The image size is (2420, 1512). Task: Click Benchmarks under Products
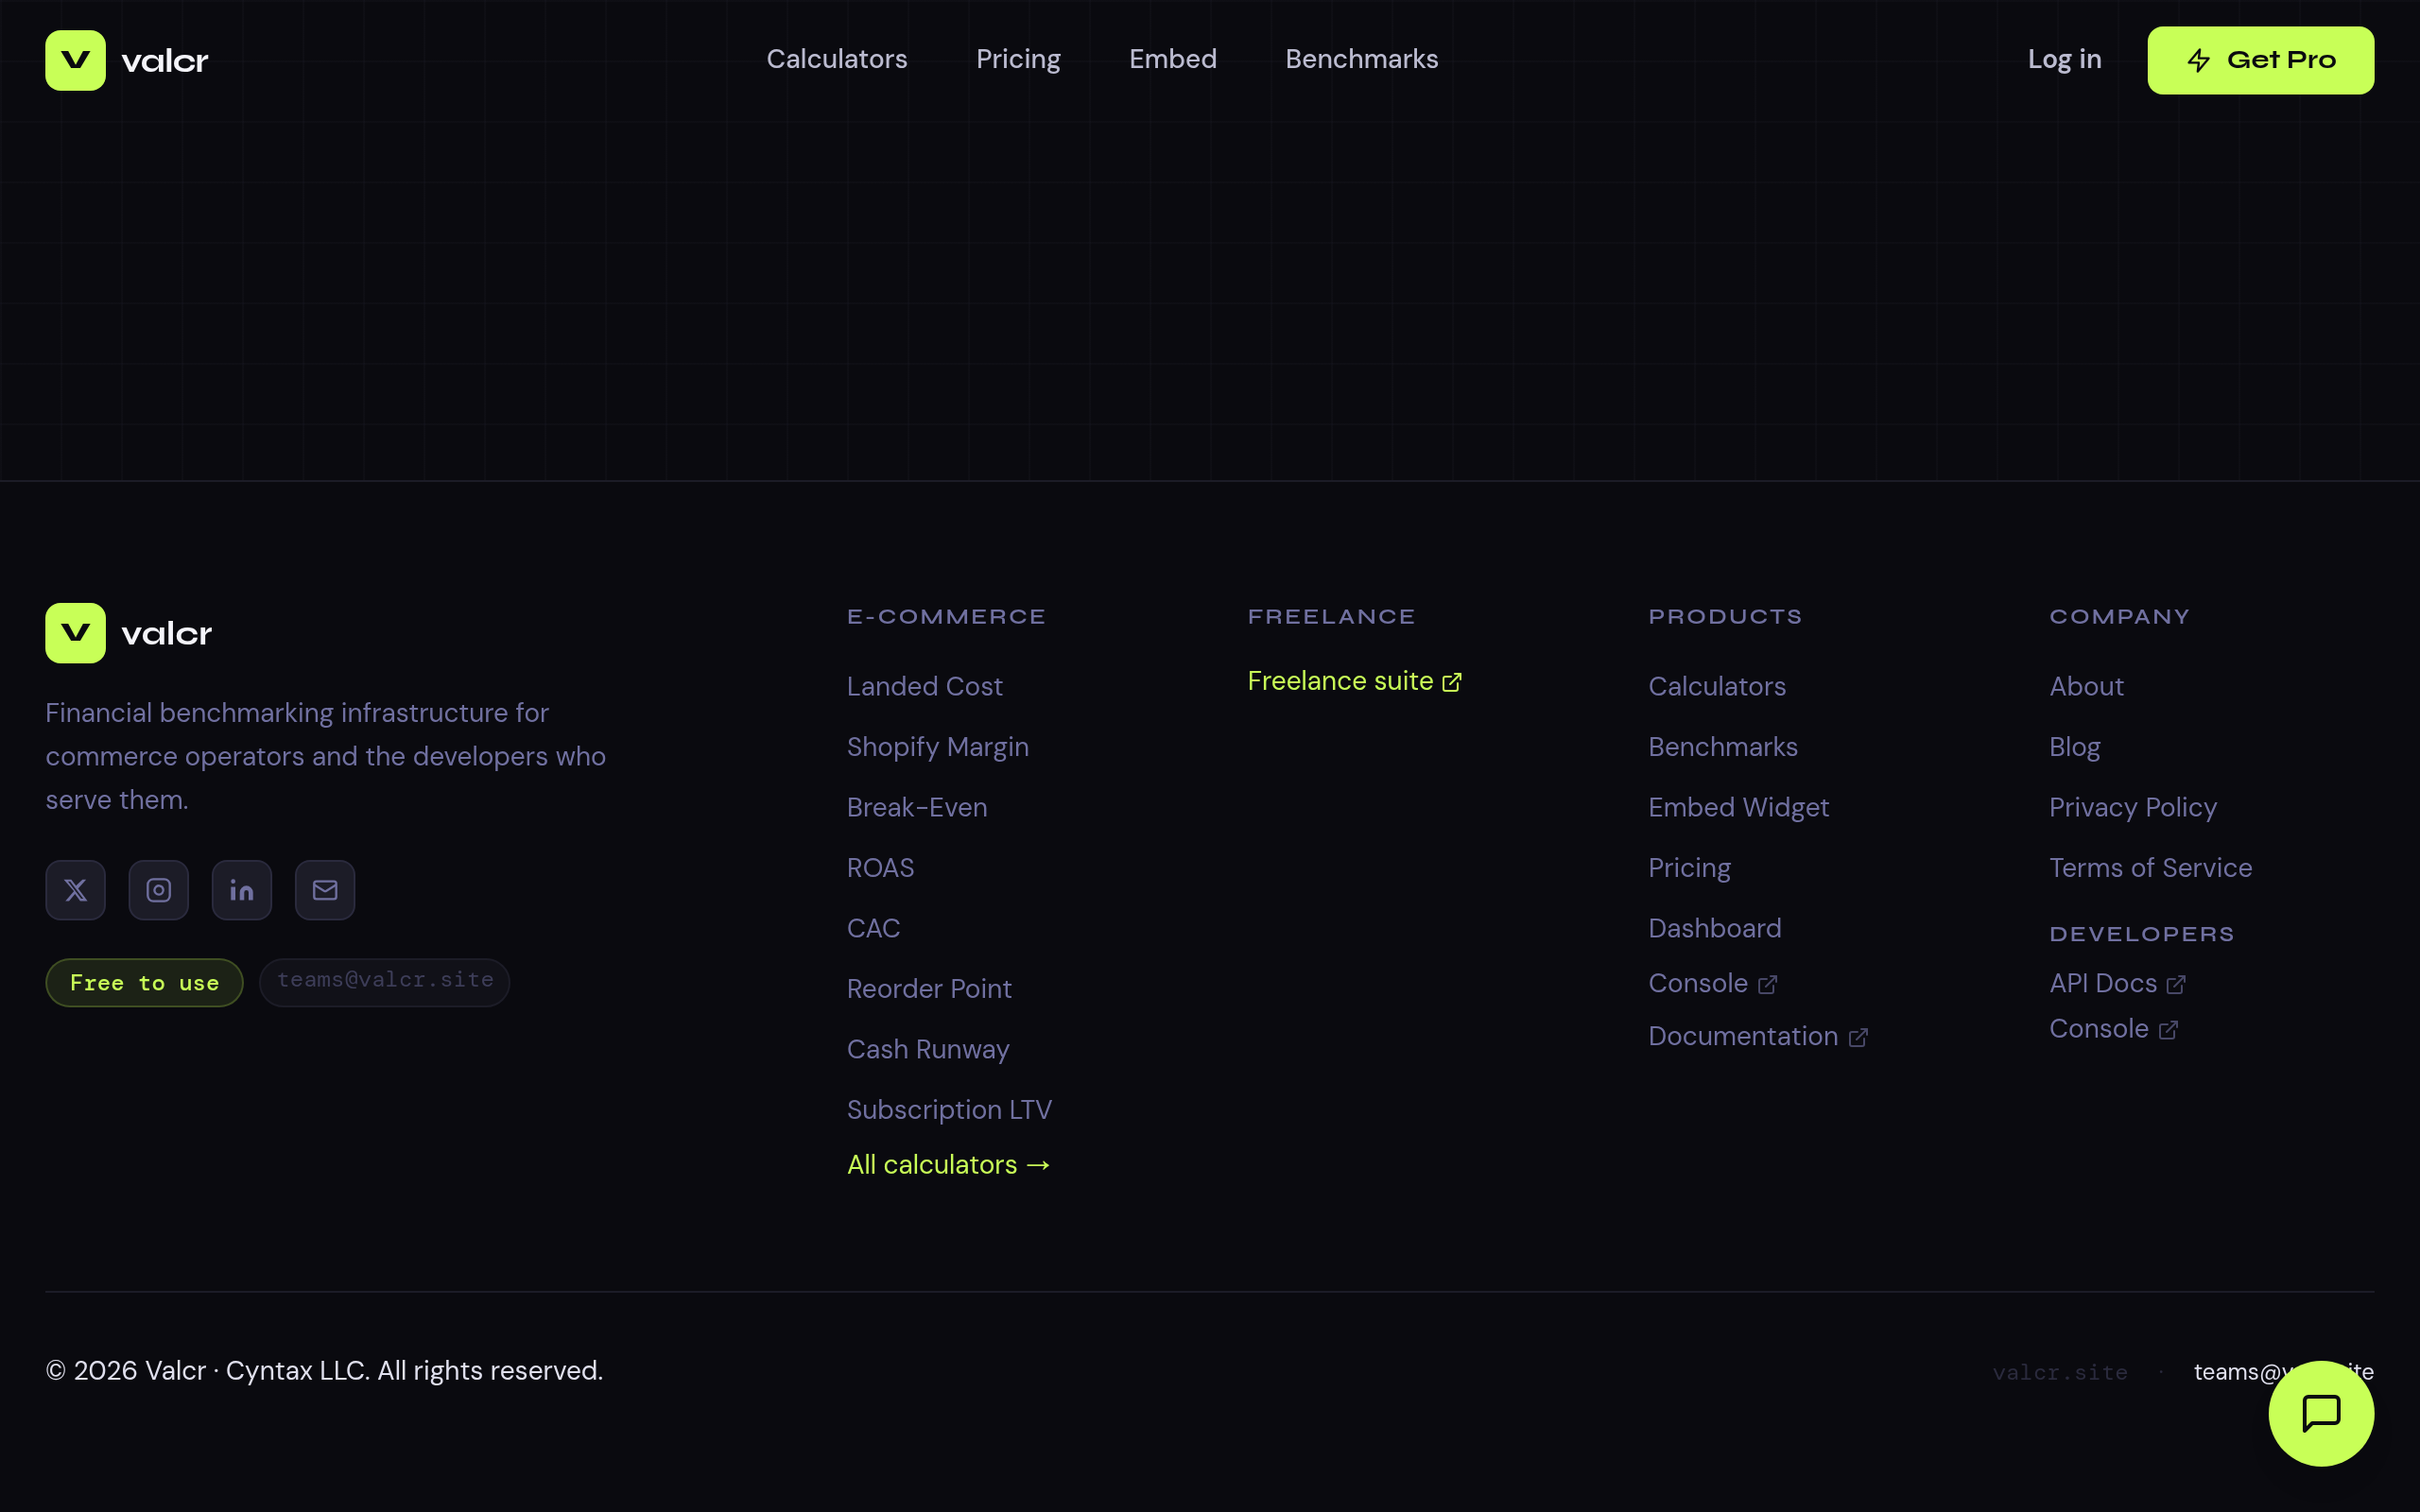point(1722,747)
